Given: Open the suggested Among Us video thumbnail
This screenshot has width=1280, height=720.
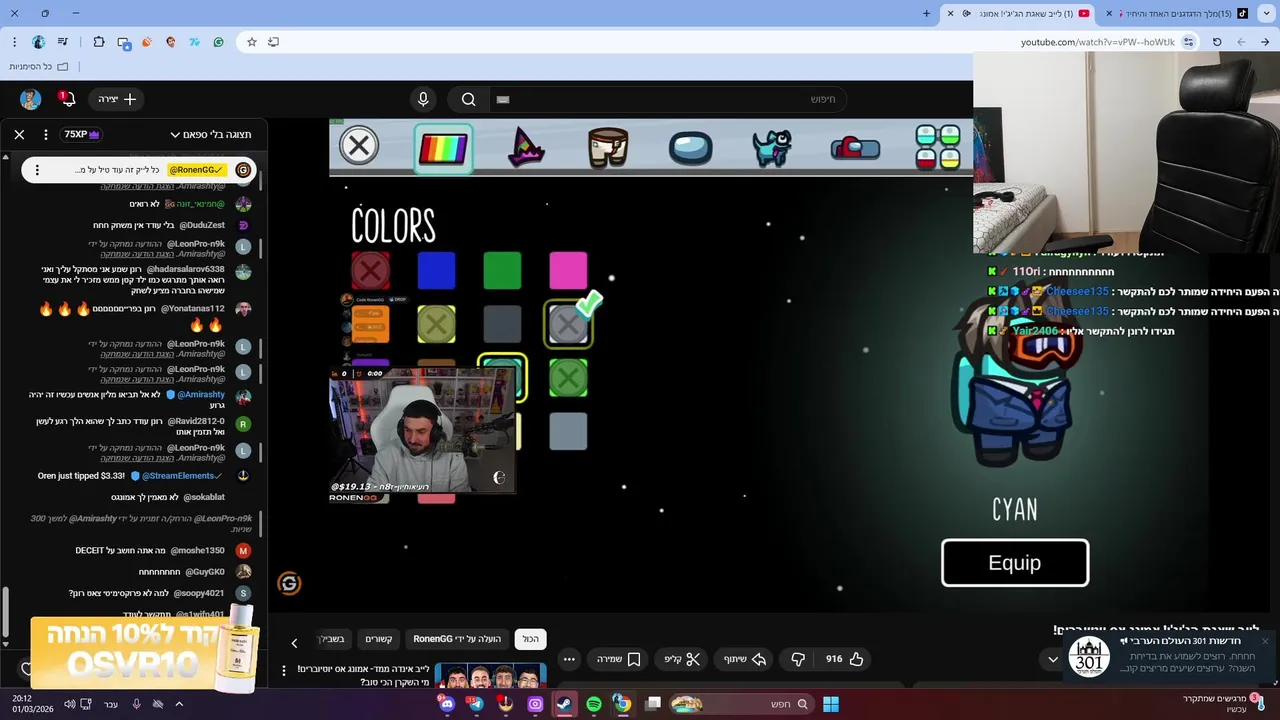Looking at the screenshot, I should [491, 675].
